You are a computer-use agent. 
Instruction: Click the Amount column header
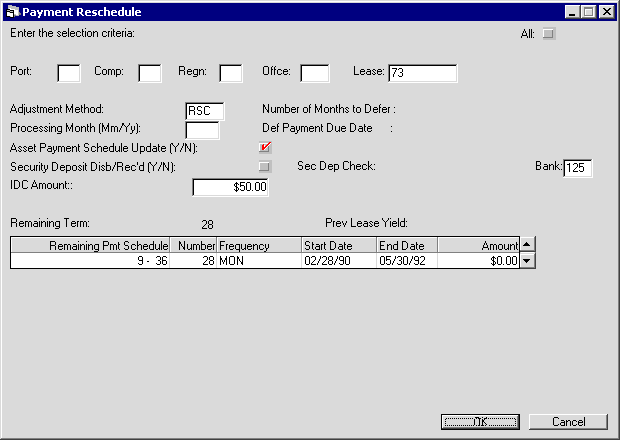[x=478, y=245]
